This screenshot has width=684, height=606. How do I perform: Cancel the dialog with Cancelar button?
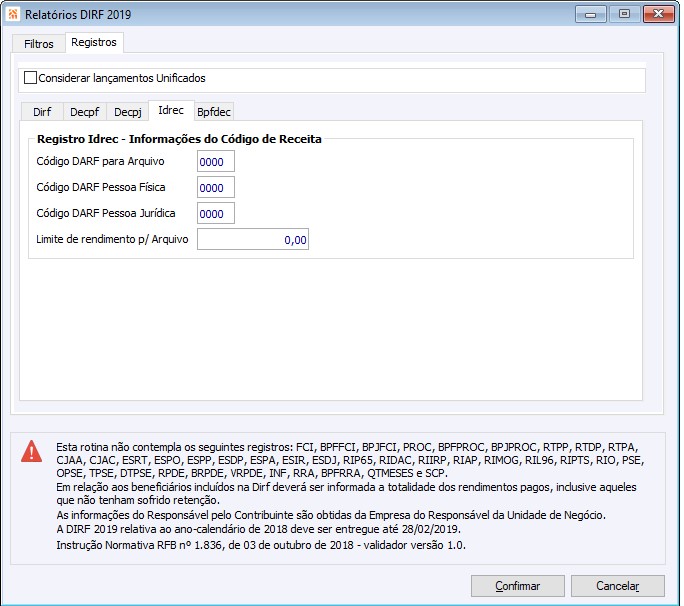click(x=618, y=586)
